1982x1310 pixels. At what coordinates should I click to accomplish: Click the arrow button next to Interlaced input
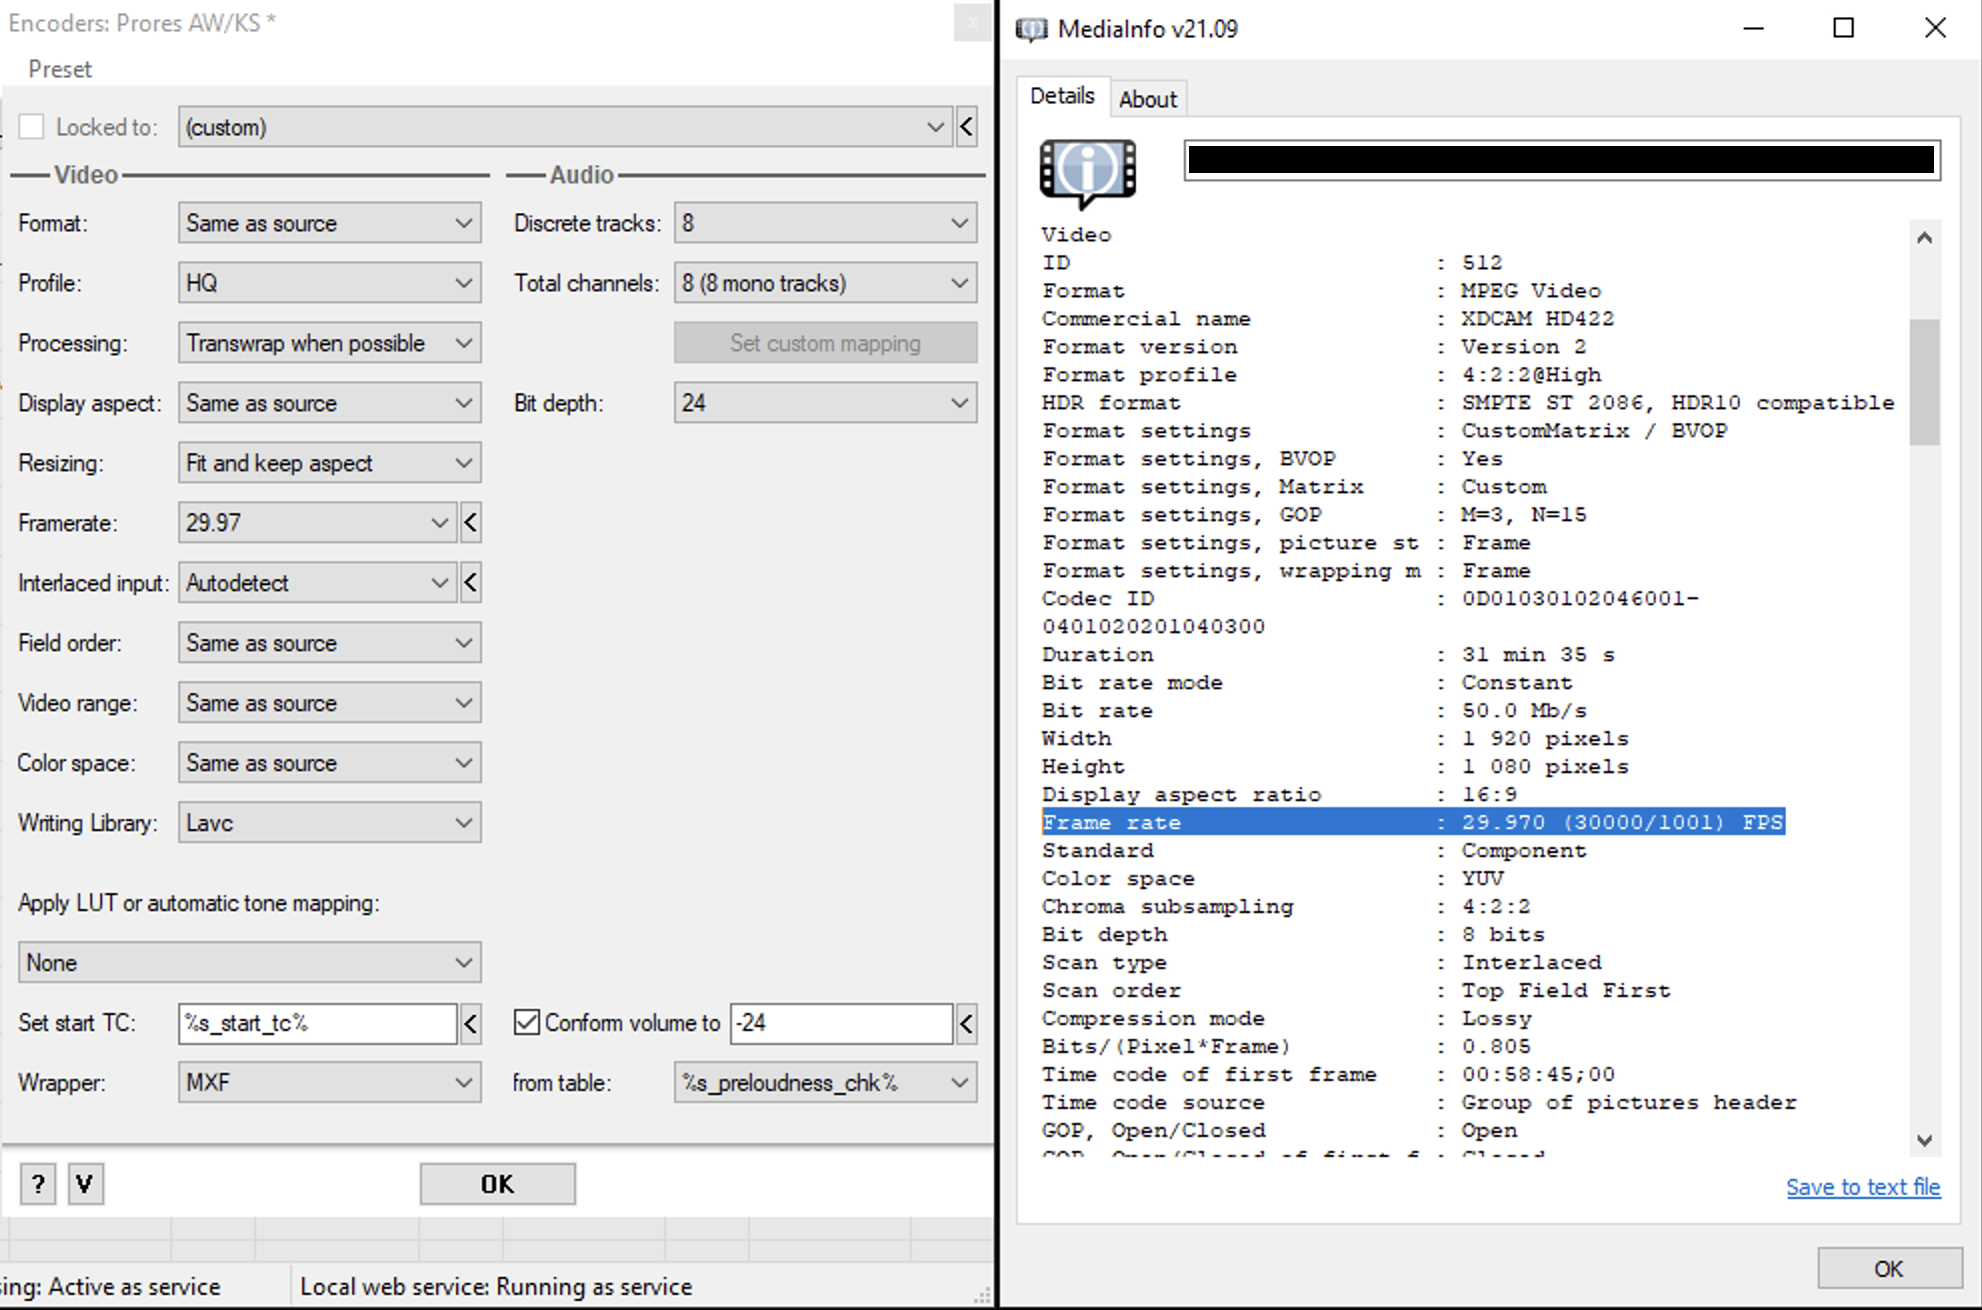(470, 583)
